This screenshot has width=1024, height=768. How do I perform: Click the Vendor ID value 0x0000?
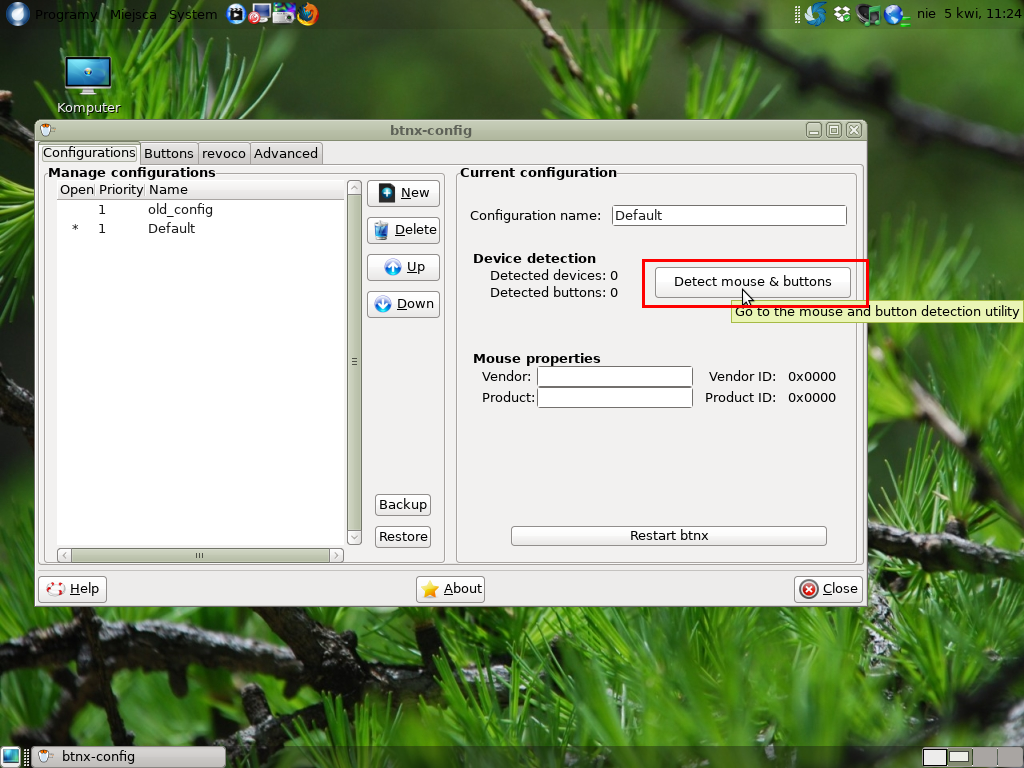812,377
